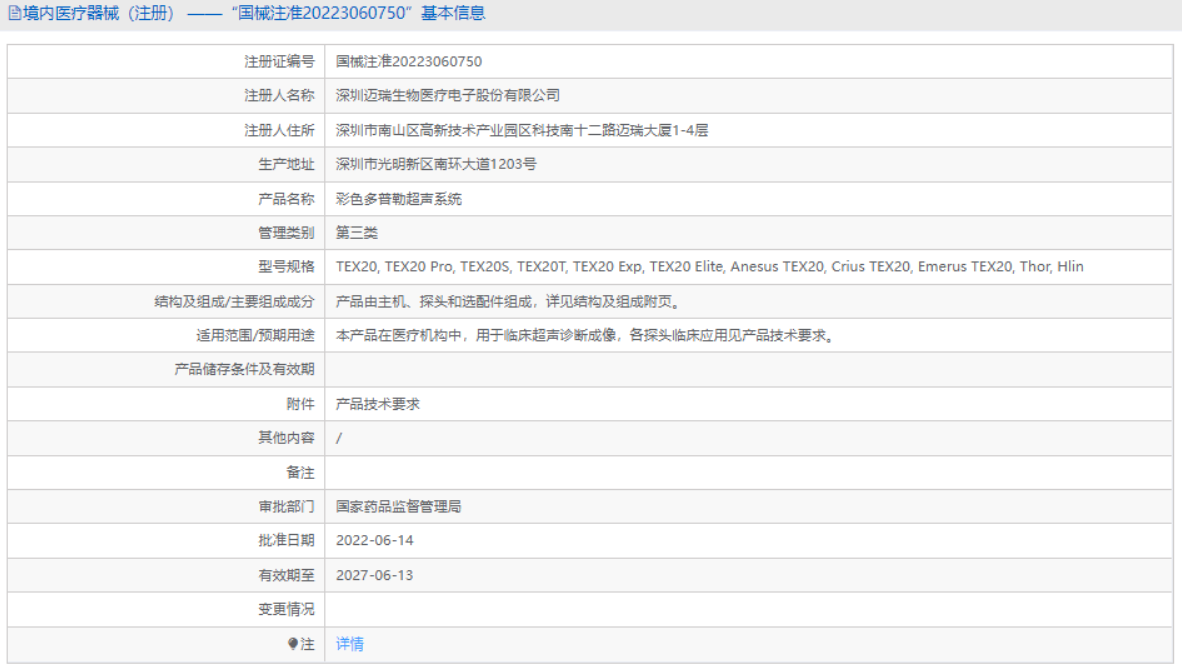
Task: Select production address 深圳市光明新区南环大道1203号
Action: click(436, 164)
